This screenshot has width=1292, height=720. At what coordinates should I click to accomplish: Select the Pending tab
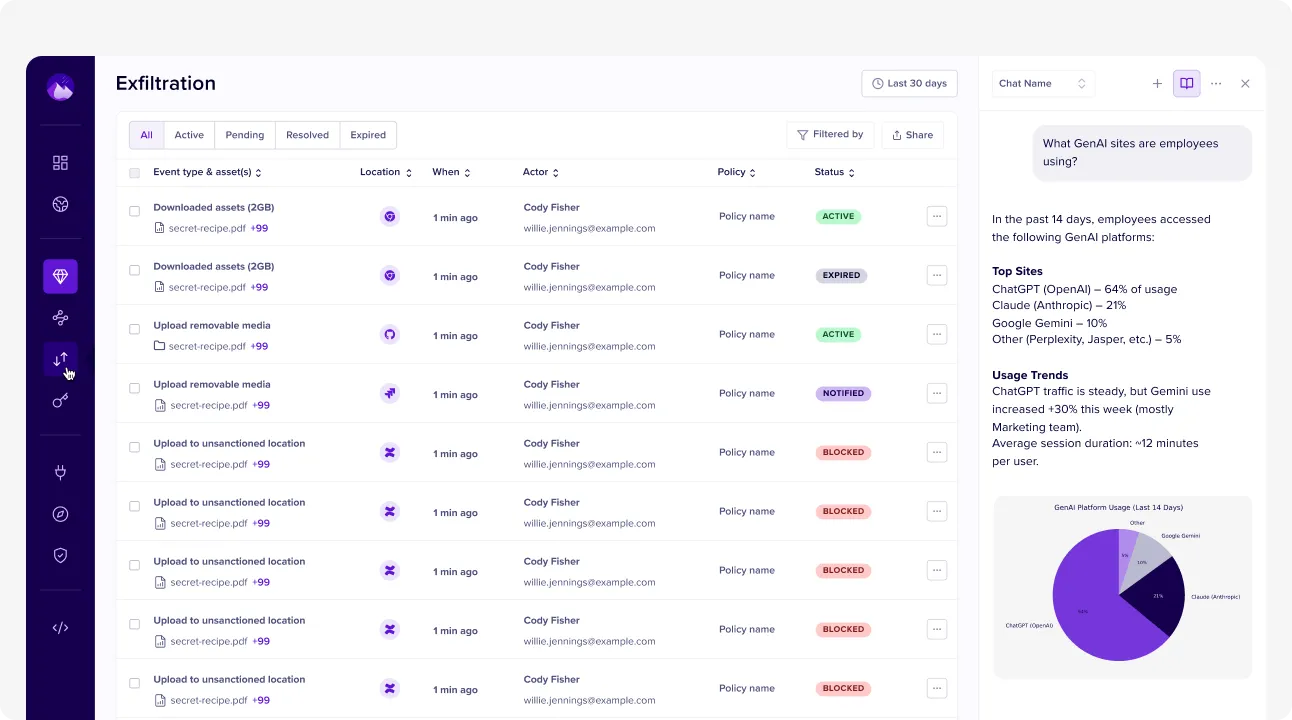tap(244, 134)
